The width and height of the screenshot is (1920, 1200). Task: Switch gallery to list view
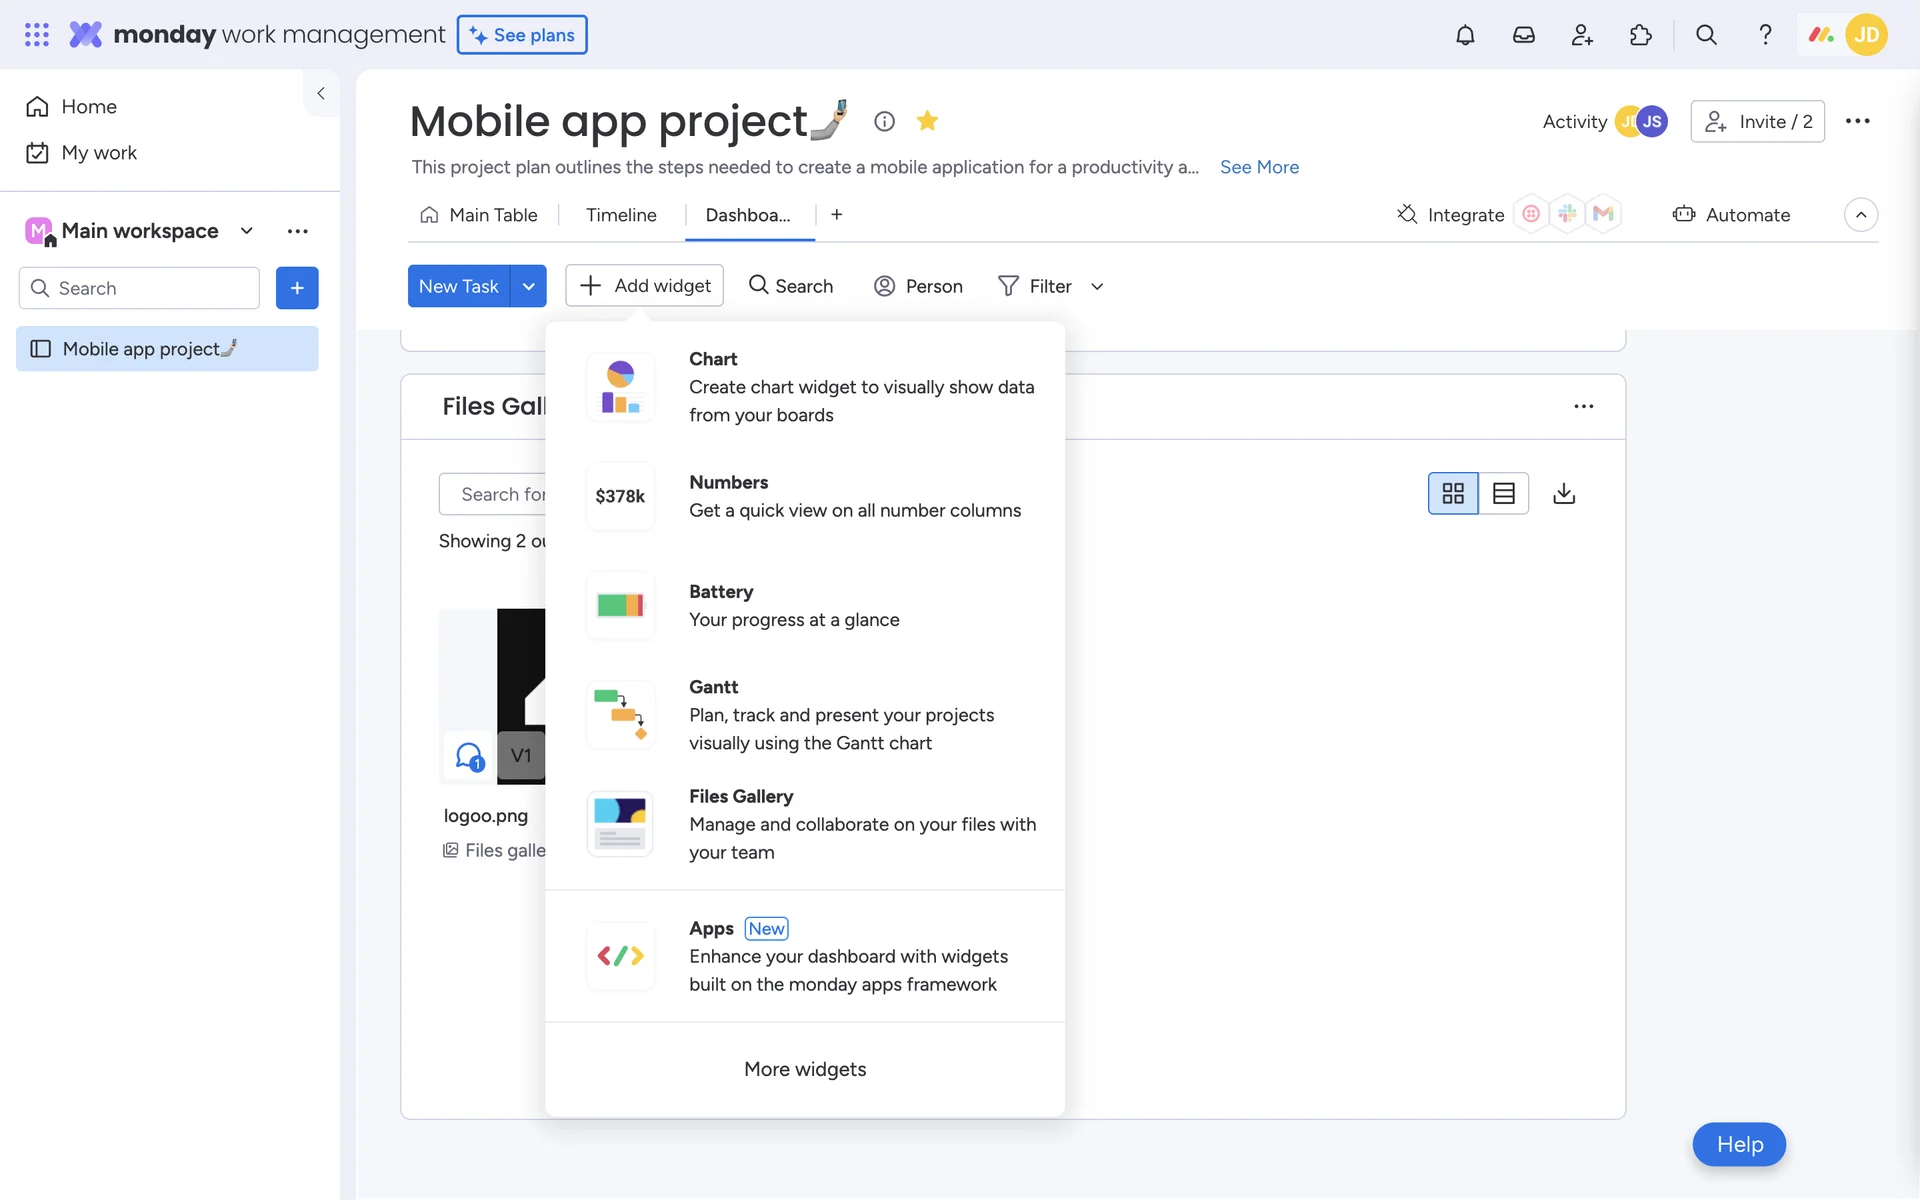[1503, 493]
